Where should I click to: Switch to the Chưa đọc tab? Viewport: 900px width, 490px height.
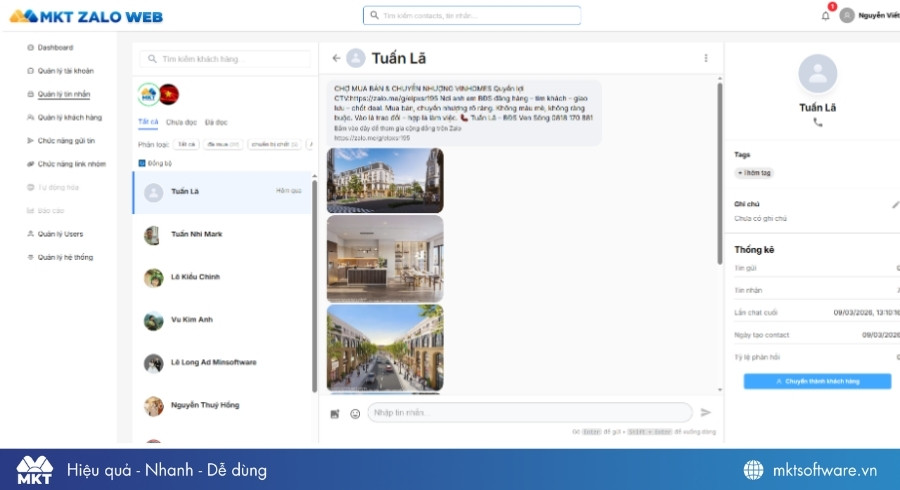pos(181,122)
